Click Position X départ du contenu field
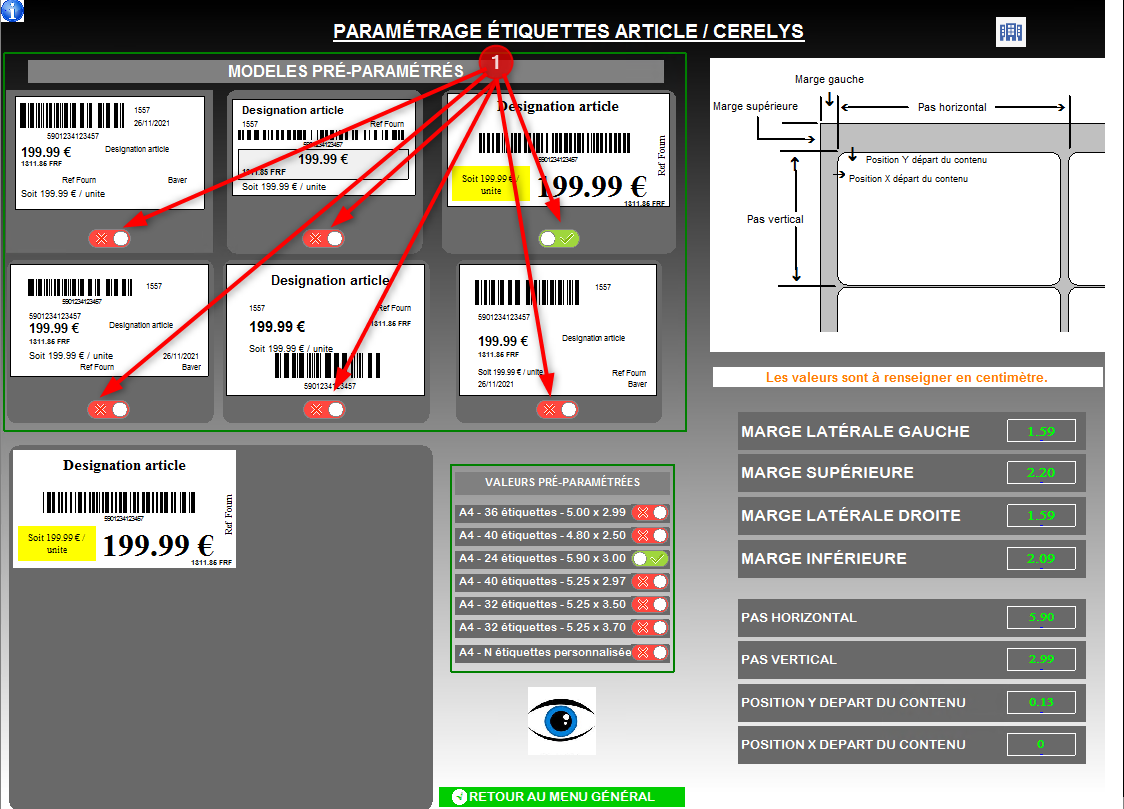The height and width of the screenshot is (809, 1124). tap(1041, 745)
